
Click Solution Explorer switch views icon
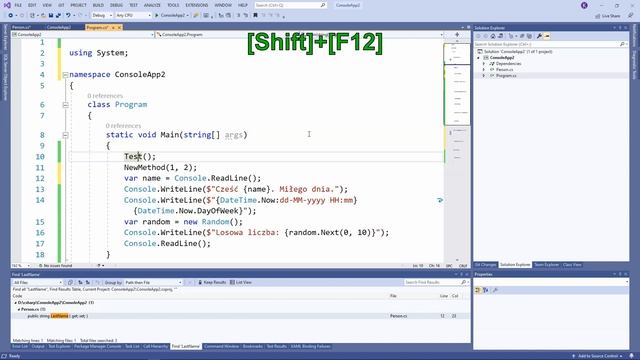500,36
